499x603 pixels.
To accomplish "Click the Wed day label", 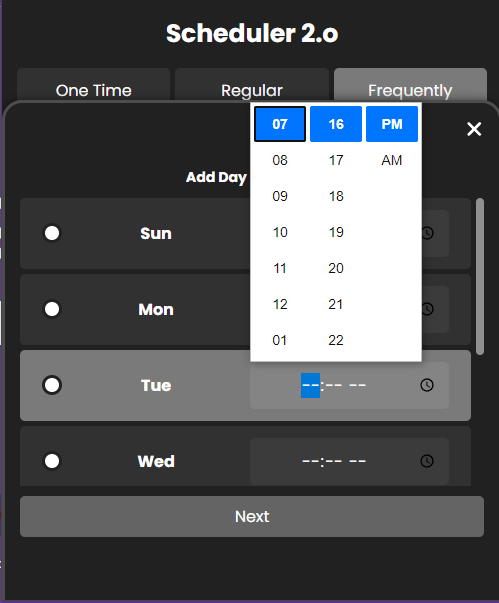I will coord(156,461).
